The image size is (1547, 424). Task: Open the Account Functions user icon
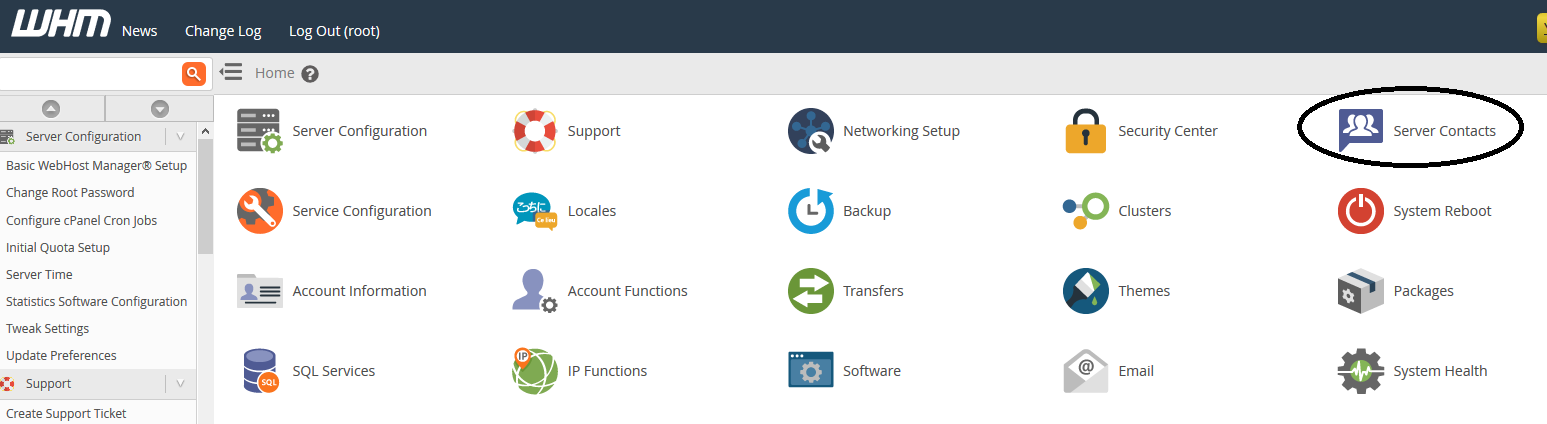coord(535,291)
